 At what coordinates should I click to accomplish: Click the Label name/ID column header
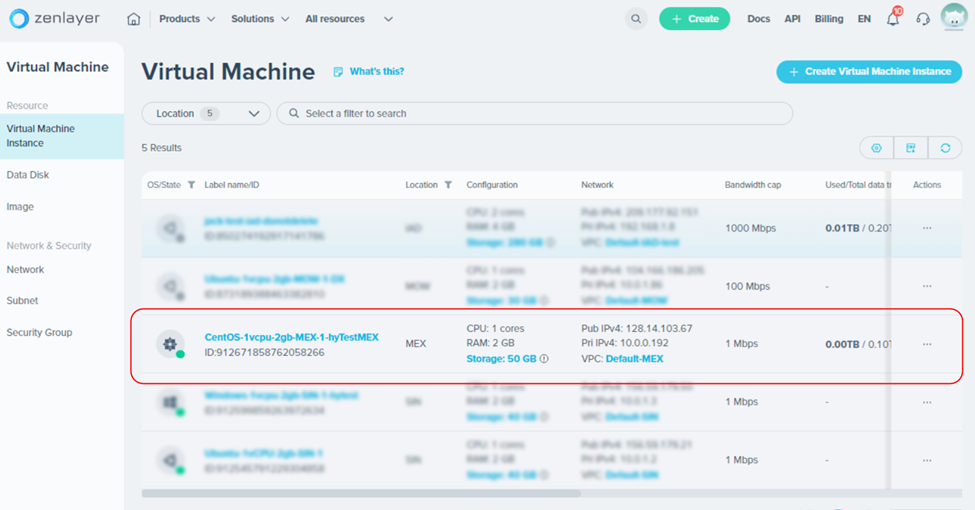tap(232, 185)
